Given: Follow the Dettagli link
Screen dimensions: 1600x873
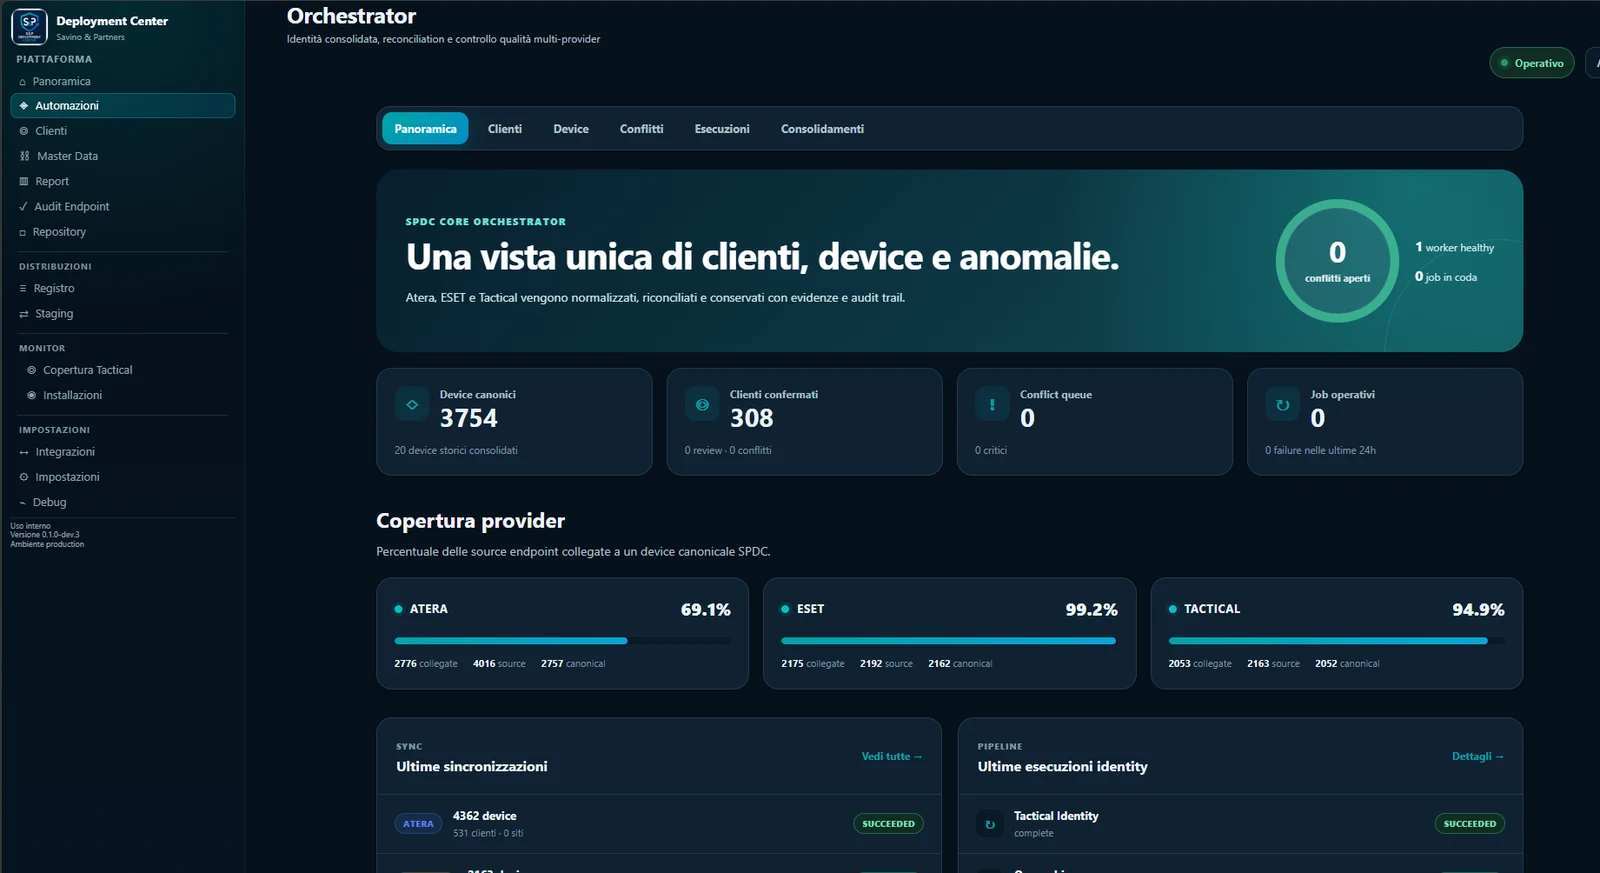Looking at the screenshot, I should click(1478, 756).
